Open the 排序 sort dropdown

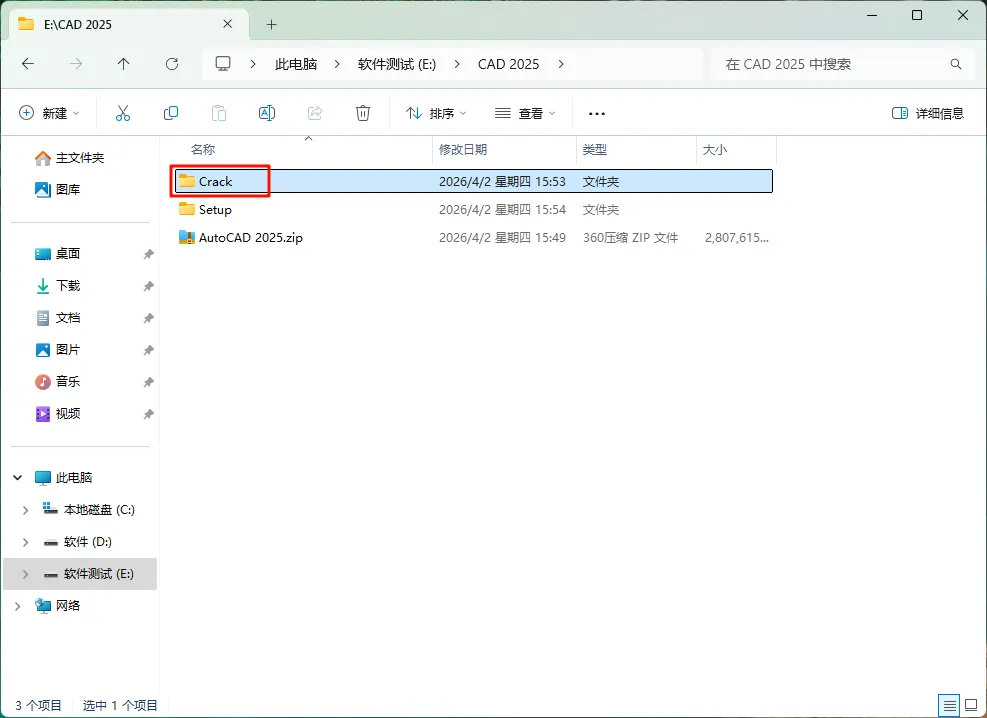point(436,113)
